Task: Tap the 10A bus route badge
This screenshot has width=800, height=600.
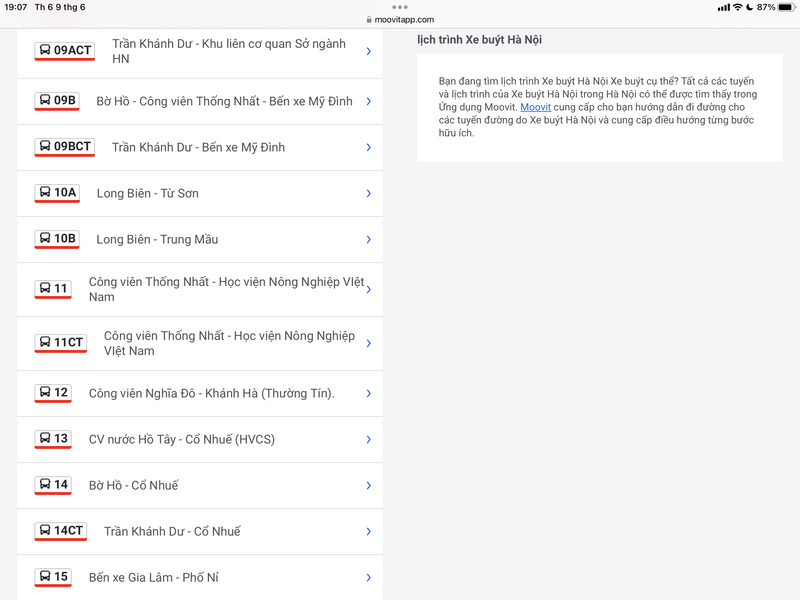Action: pyautogui.click(x=57, y=192)
